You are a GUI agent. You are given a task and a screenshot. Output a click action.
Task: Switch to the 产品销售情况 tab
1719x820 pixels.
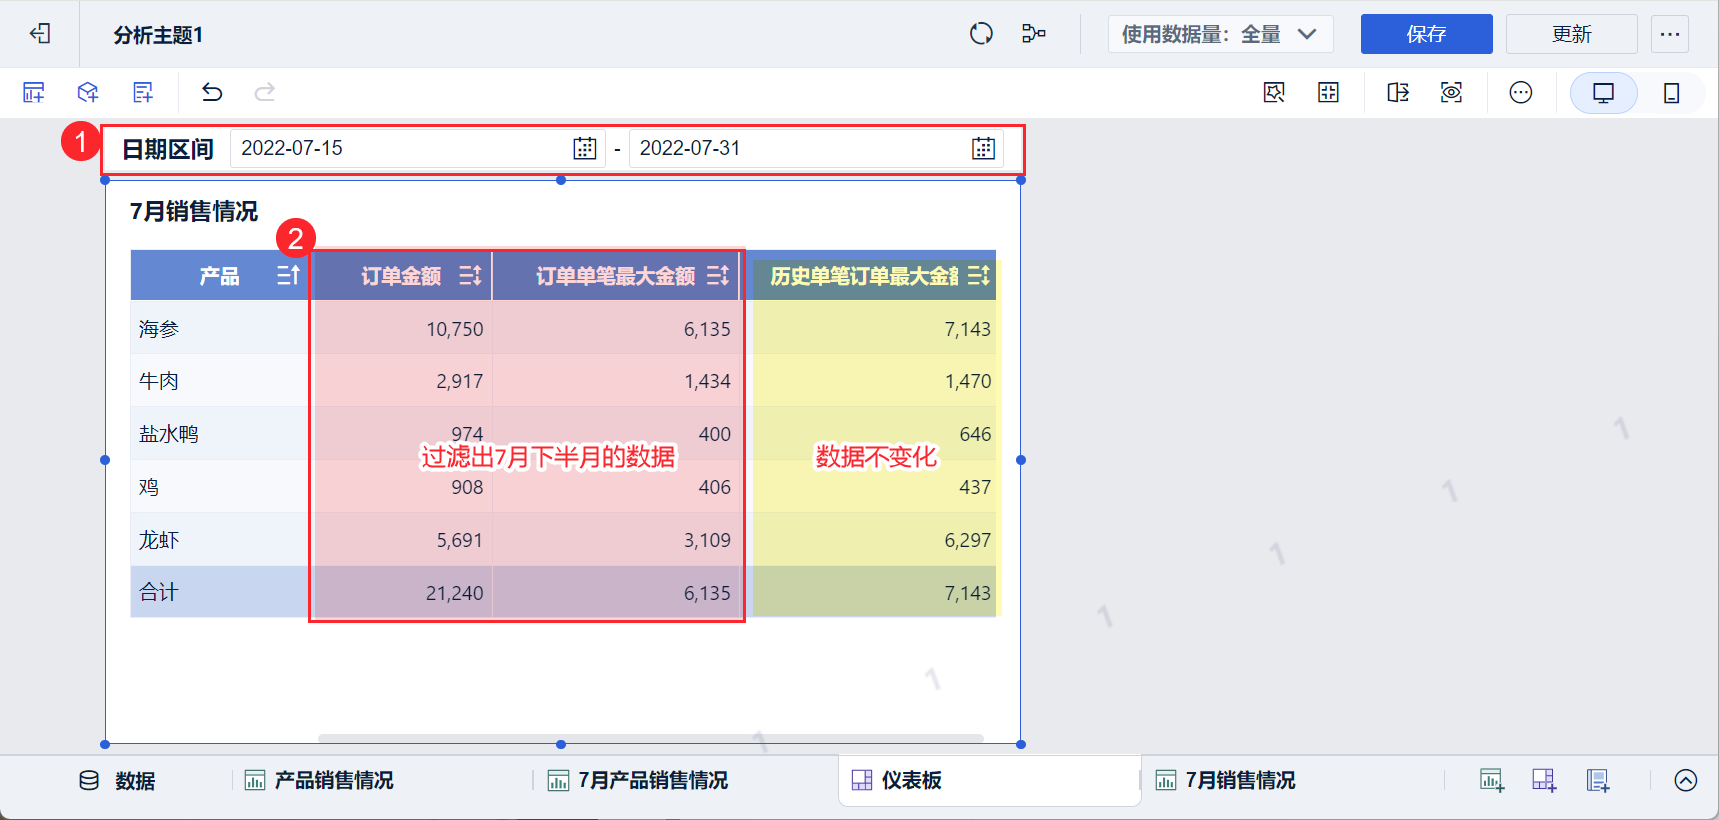pyautogui.click(x=320, y=780)
